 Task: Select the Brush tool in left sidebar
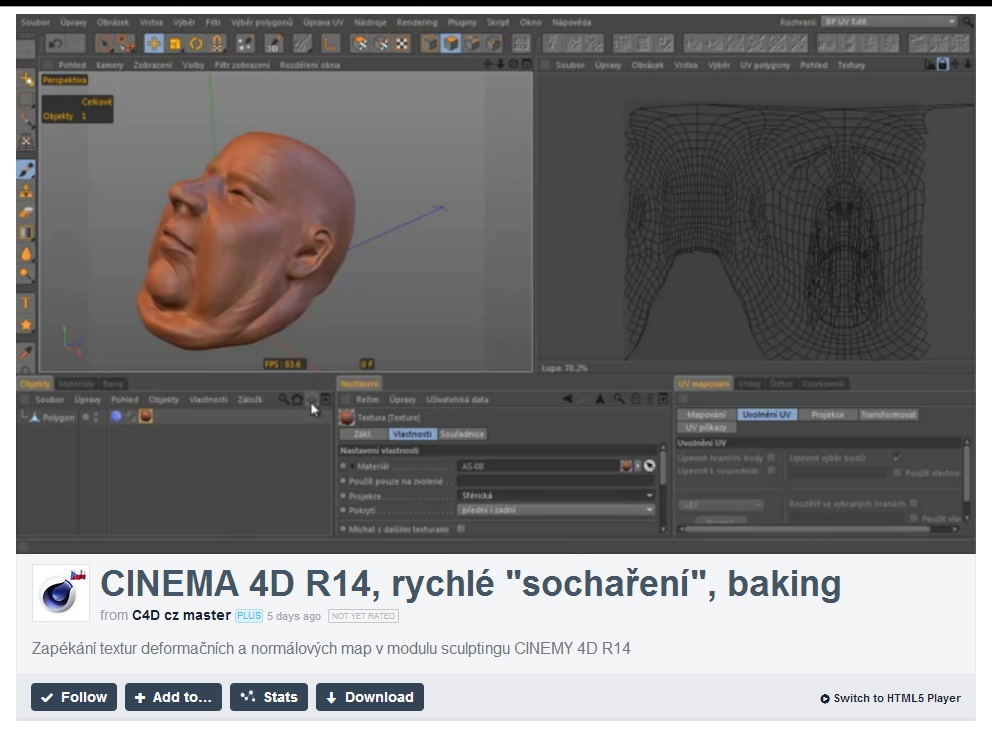click(26, 170)
